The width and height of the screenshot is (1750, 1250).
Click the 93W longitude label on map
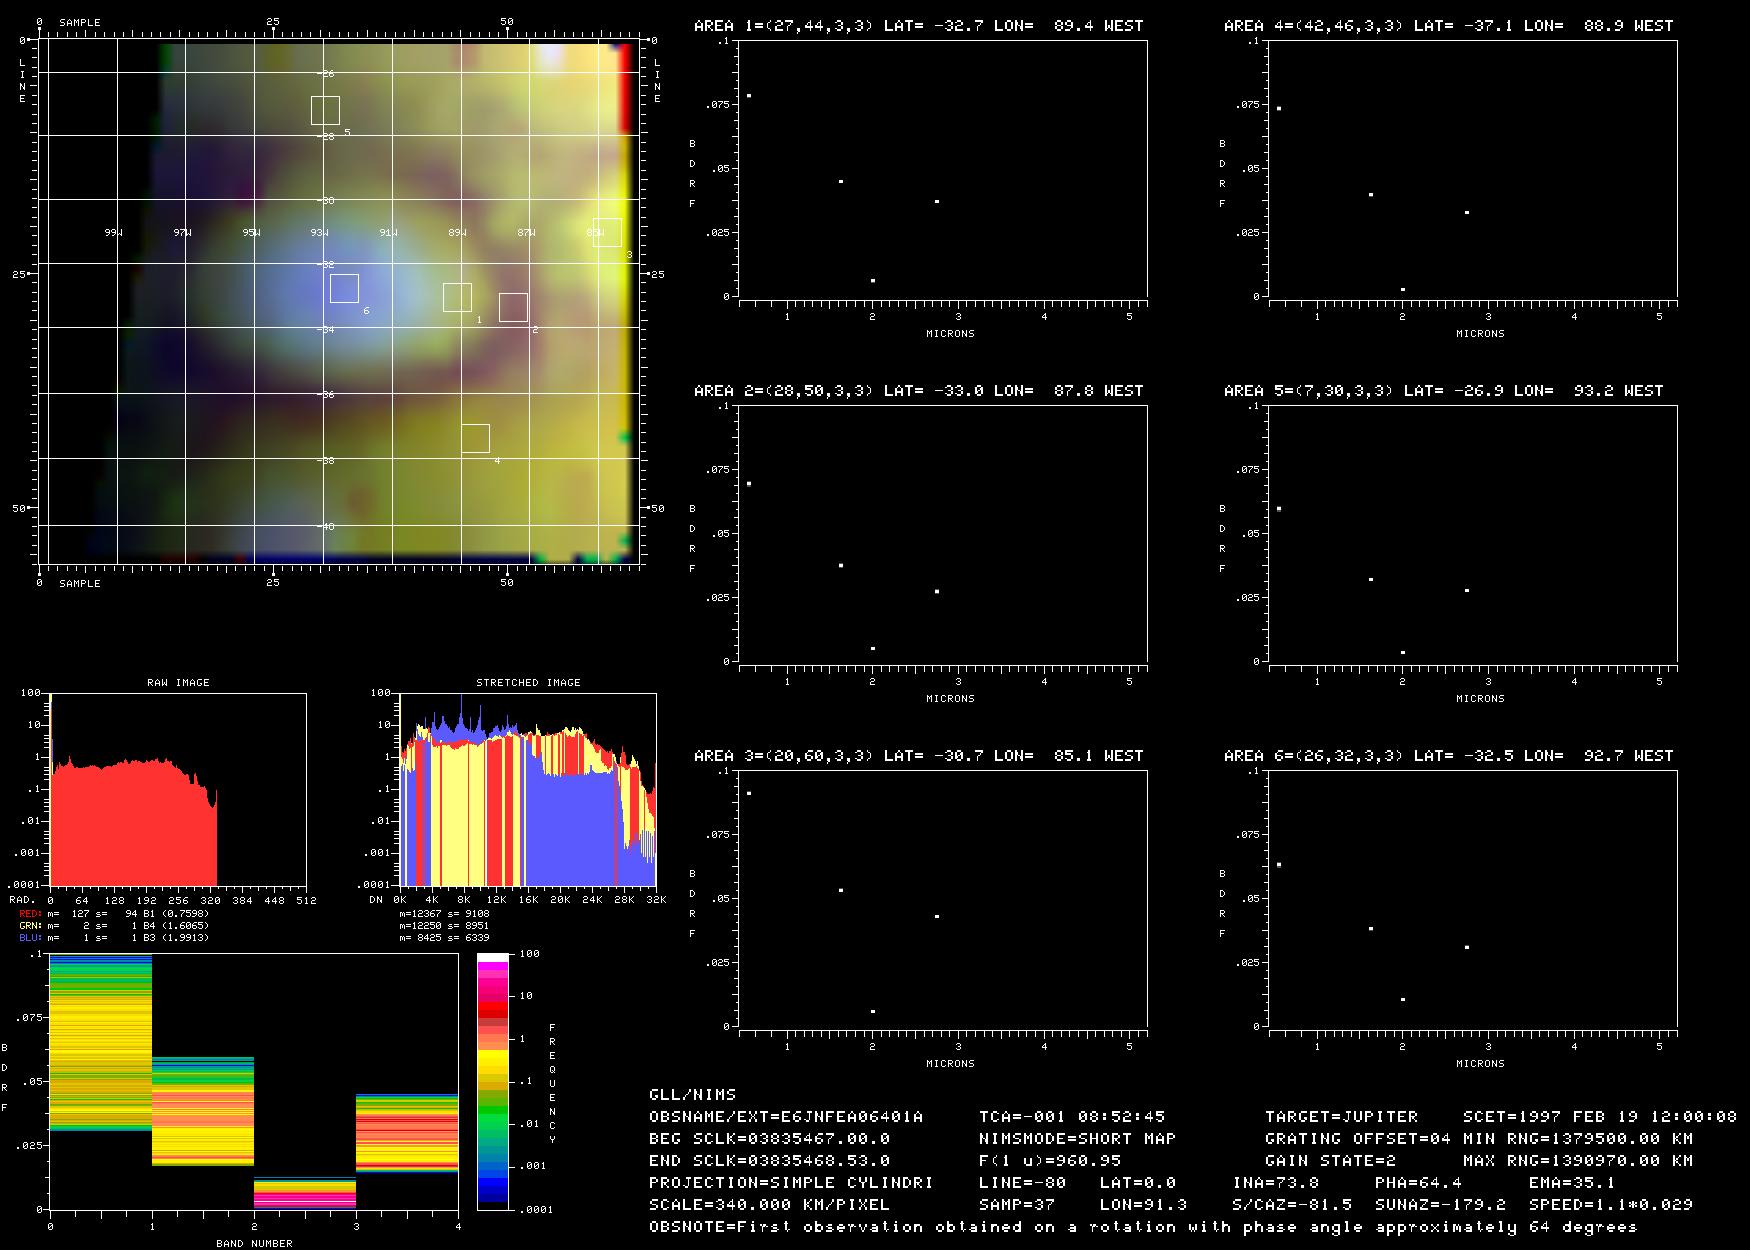point(319,233)
